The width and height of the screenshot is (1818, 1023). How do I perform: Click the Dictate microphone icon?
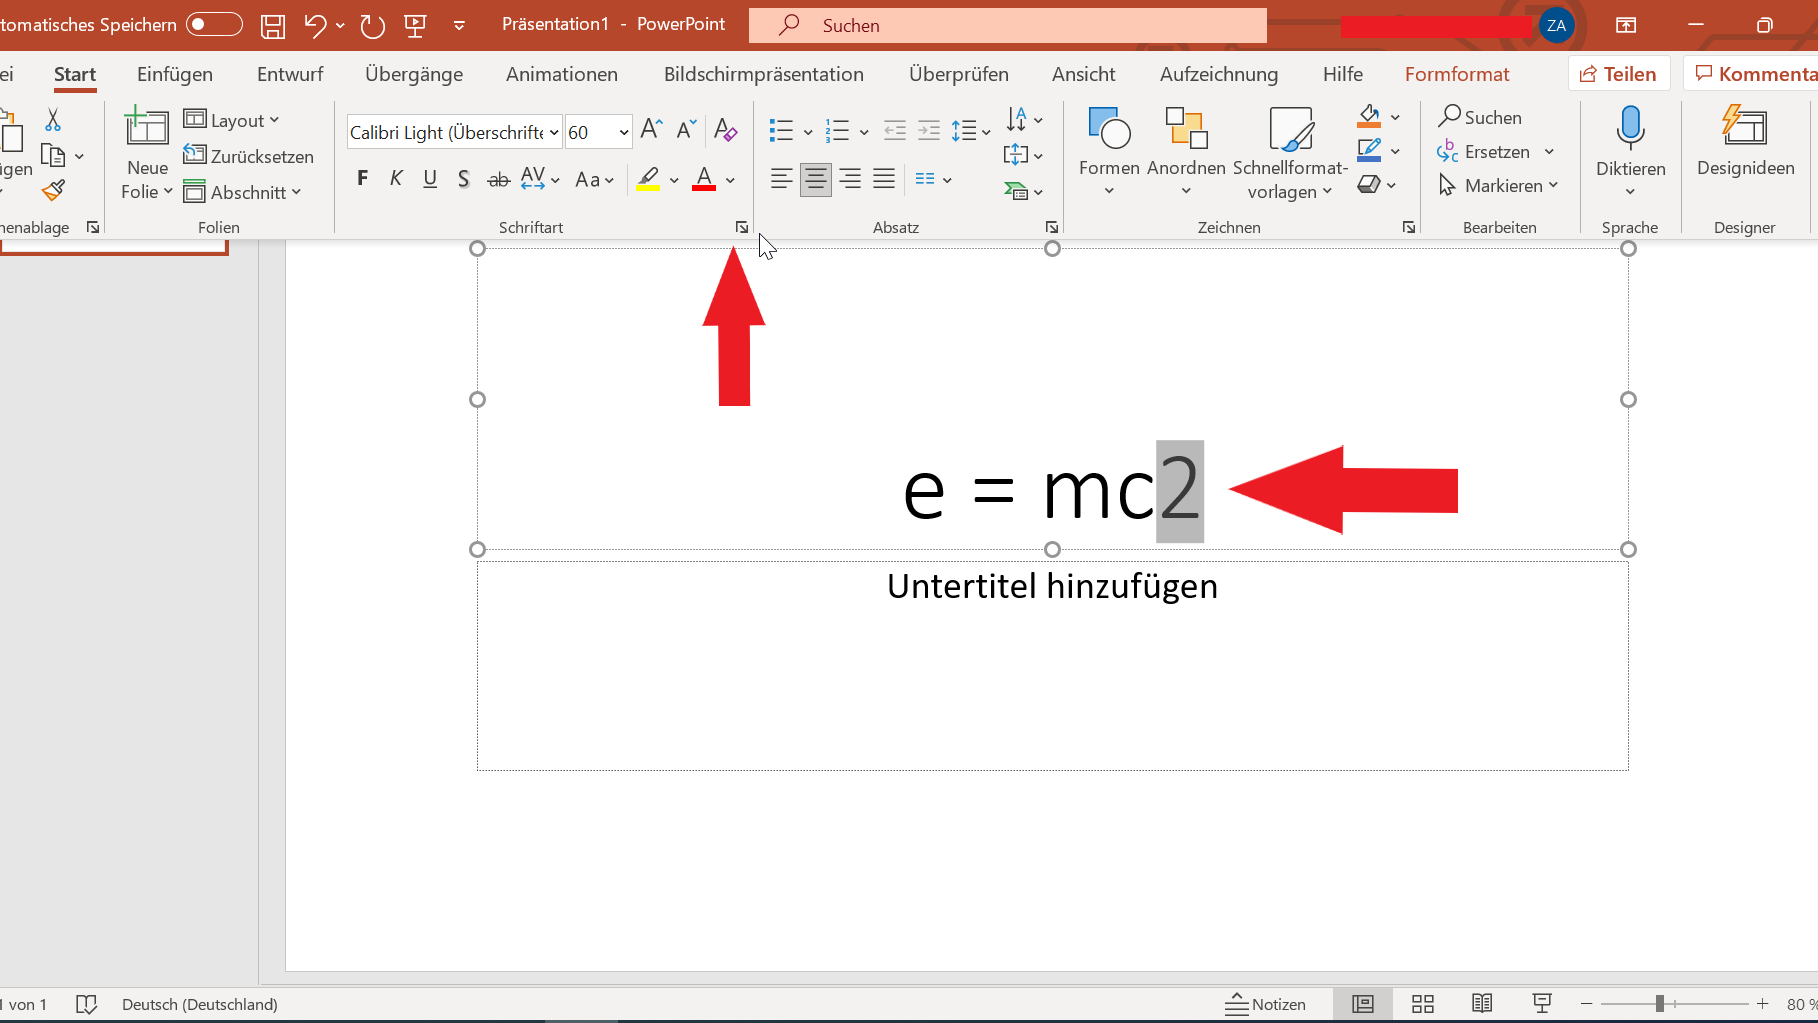[x=1630, y=130]
